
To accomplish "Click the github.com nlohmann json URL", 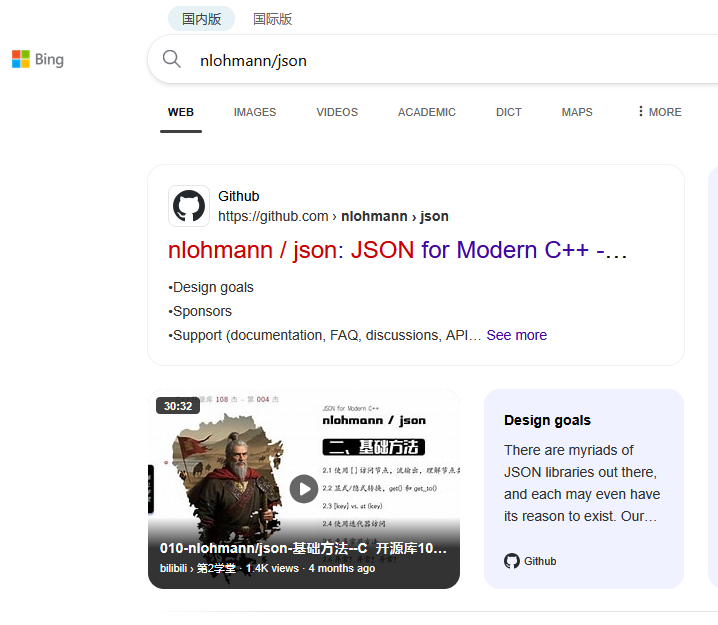I will pyautogui.click(x=333, y=216).
